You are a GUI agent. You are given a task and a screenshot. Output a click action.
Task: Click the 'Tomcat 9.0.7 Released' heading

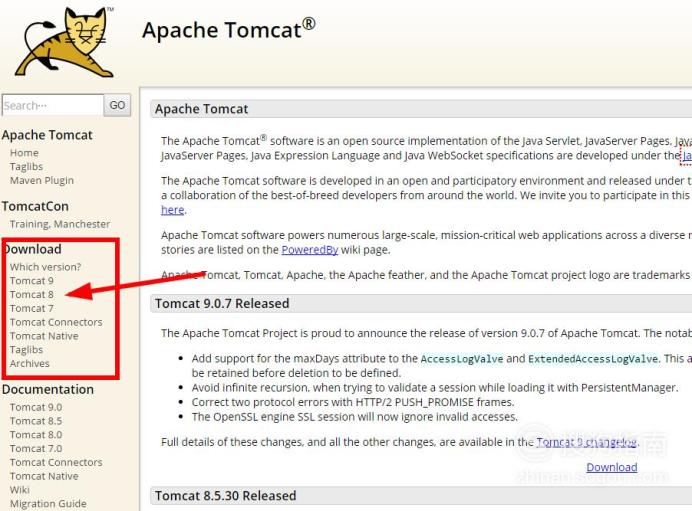[x=222, y=304]
